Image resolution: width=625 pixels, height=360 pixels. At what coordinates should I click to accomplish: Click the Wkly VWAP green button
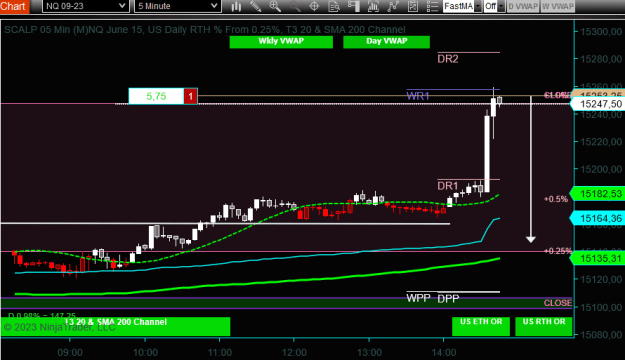[x=281, y=41]
